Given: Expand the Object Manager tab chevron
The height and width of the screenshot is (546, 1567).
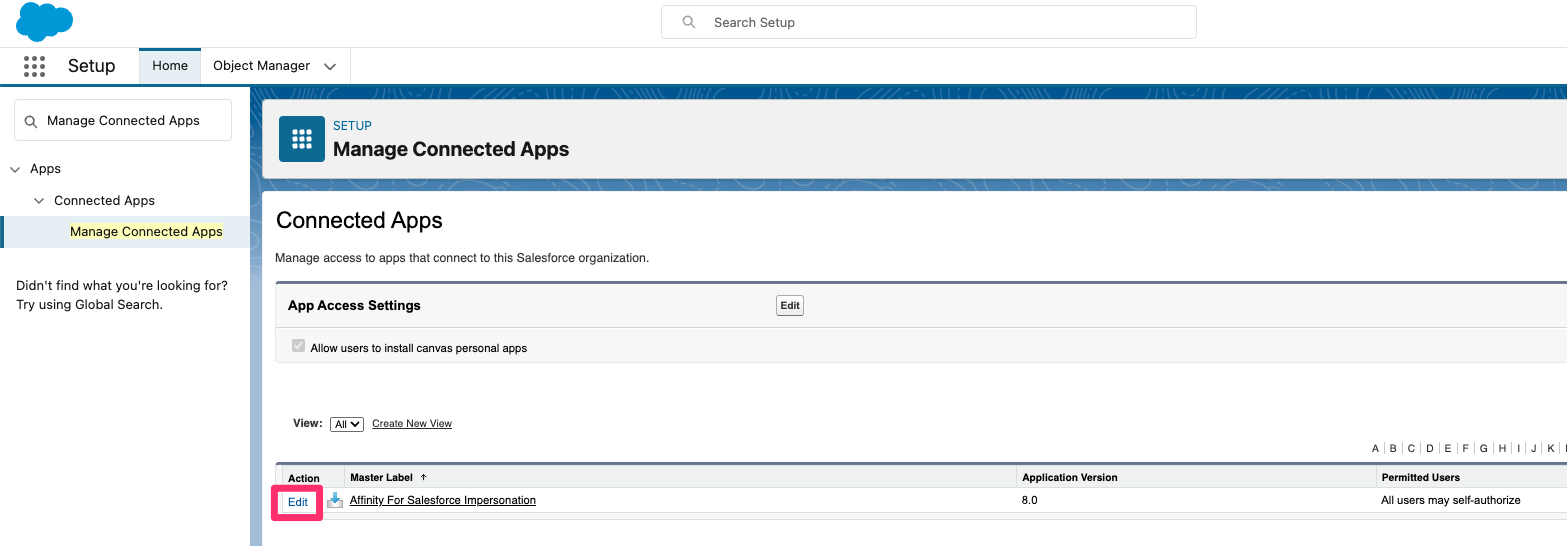Looking at the screenshot, I should tap(330, 66).
